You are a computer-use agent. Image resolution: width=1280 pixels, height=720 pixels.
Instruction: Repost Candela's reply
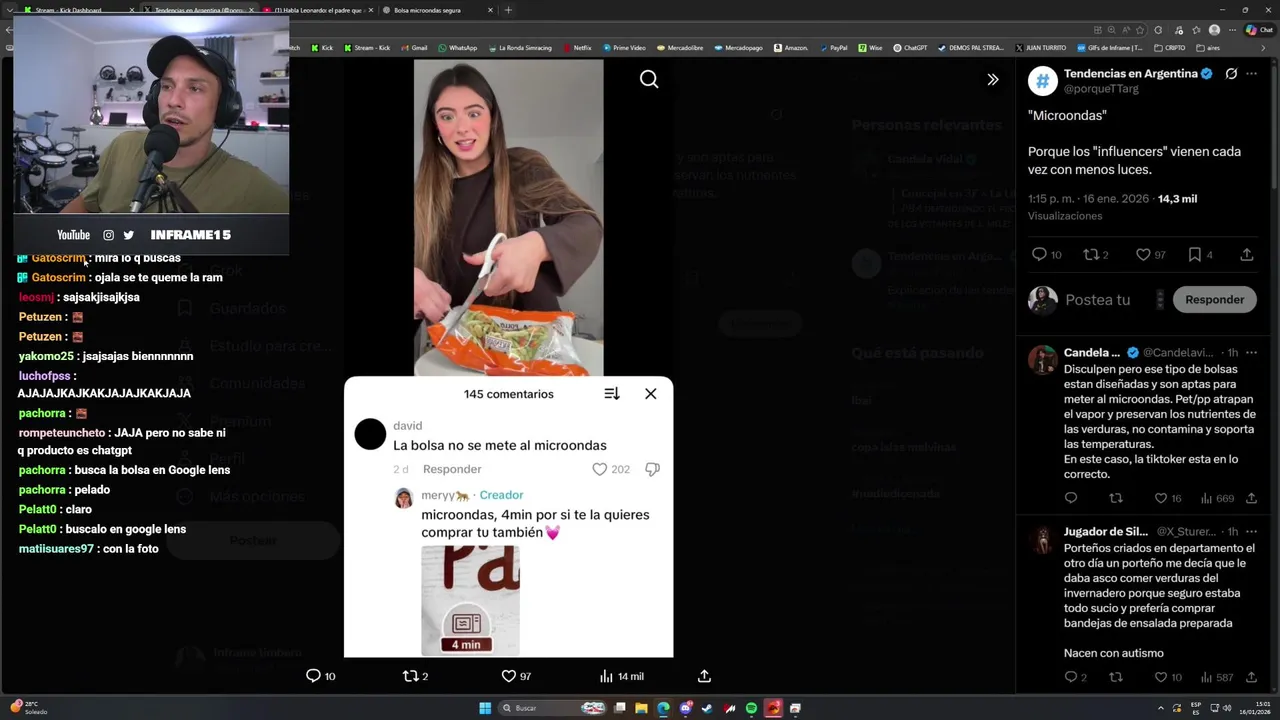pyautogui.click(x=1116, y=498)
